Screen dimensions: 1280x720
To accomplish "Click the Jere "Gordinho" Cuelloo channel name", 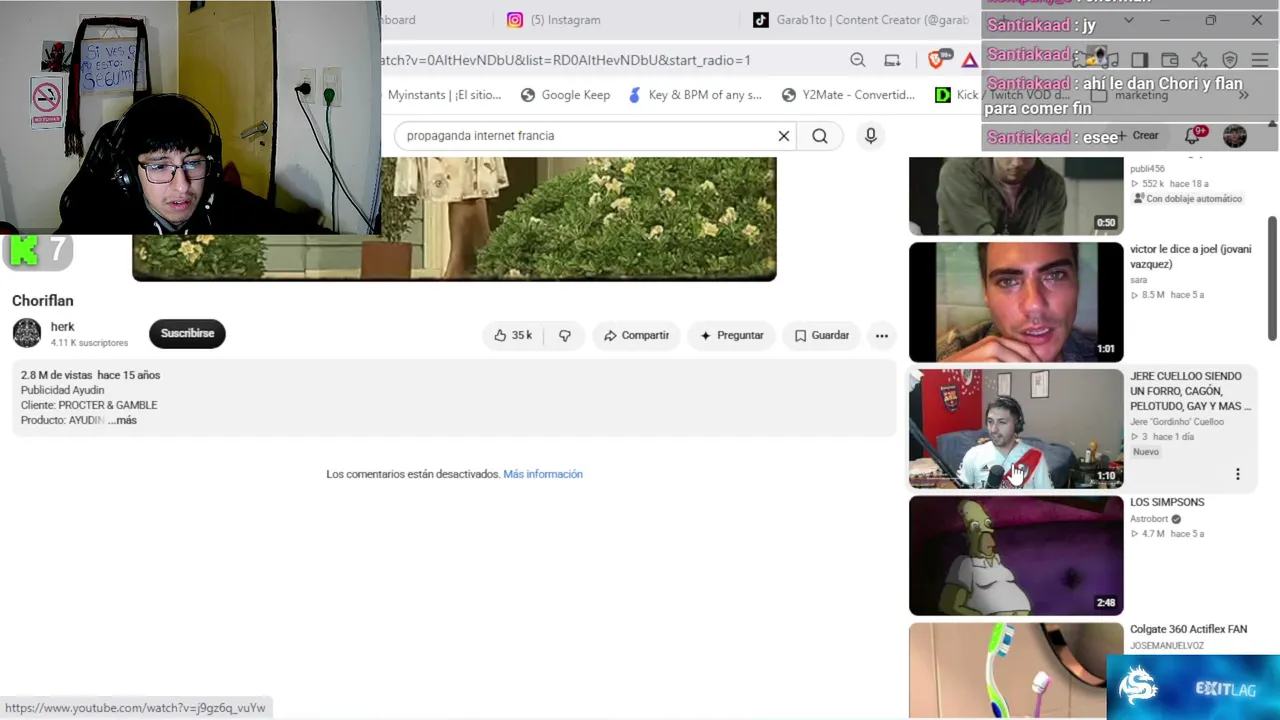I will [1177, 422].
